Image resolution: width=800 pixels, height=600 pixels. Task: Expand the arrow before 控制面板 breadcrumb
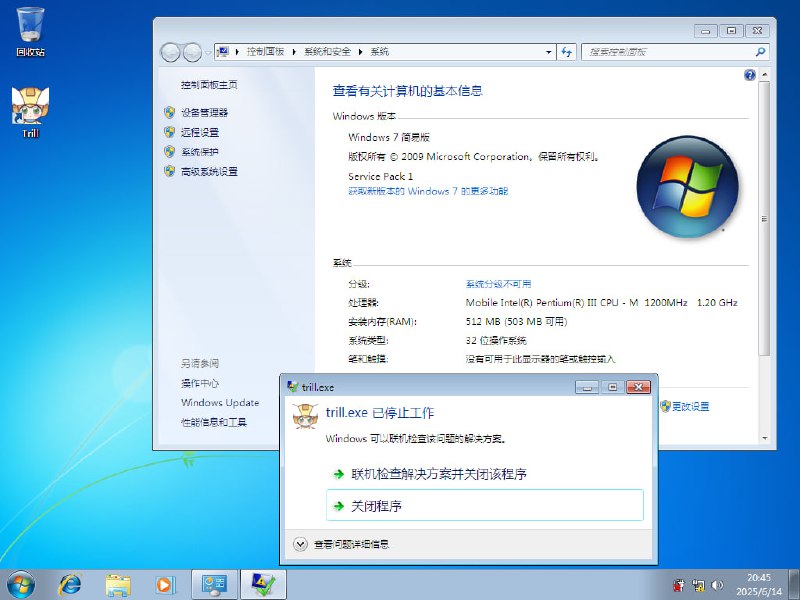point(237,52)
